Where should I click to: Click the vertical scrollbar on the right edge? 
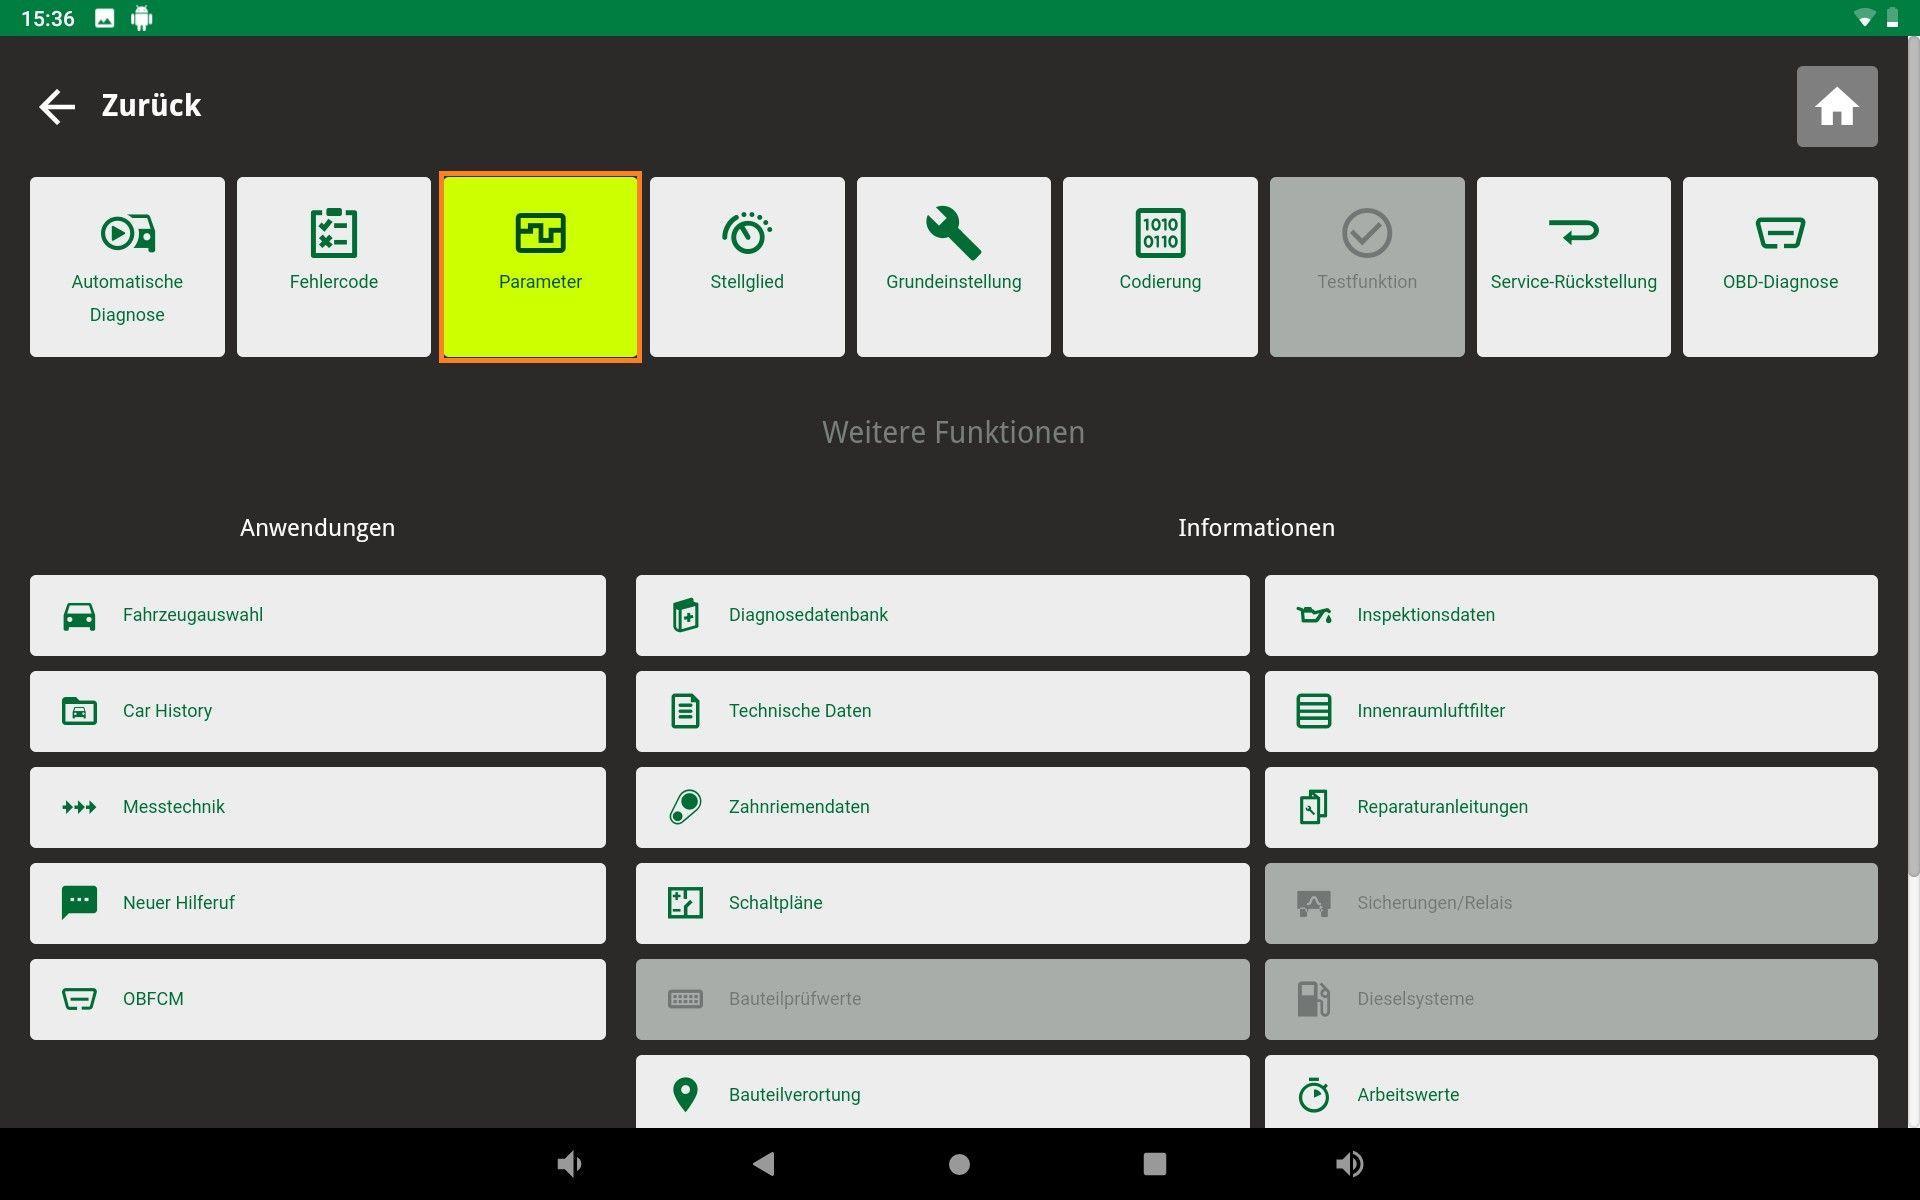(1913, 456)
